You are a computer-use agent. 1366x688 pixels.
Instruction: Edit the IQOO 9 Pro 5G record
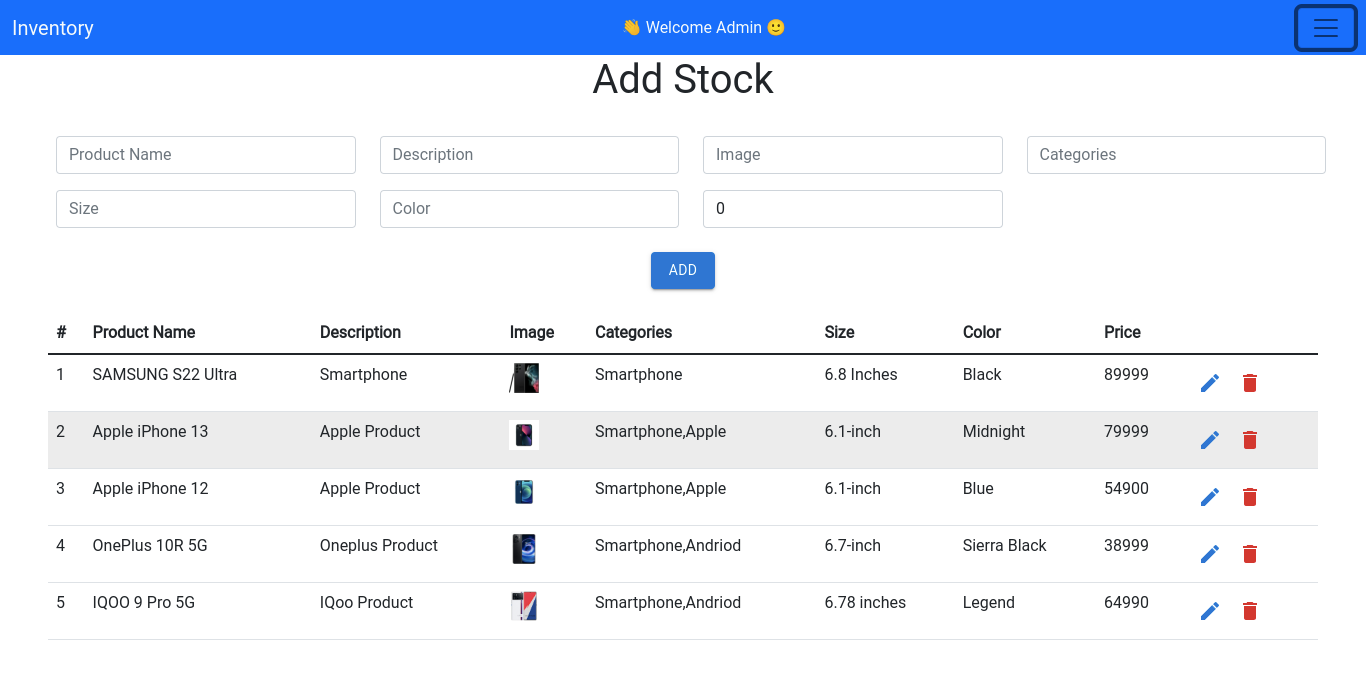pos(1210,610)
